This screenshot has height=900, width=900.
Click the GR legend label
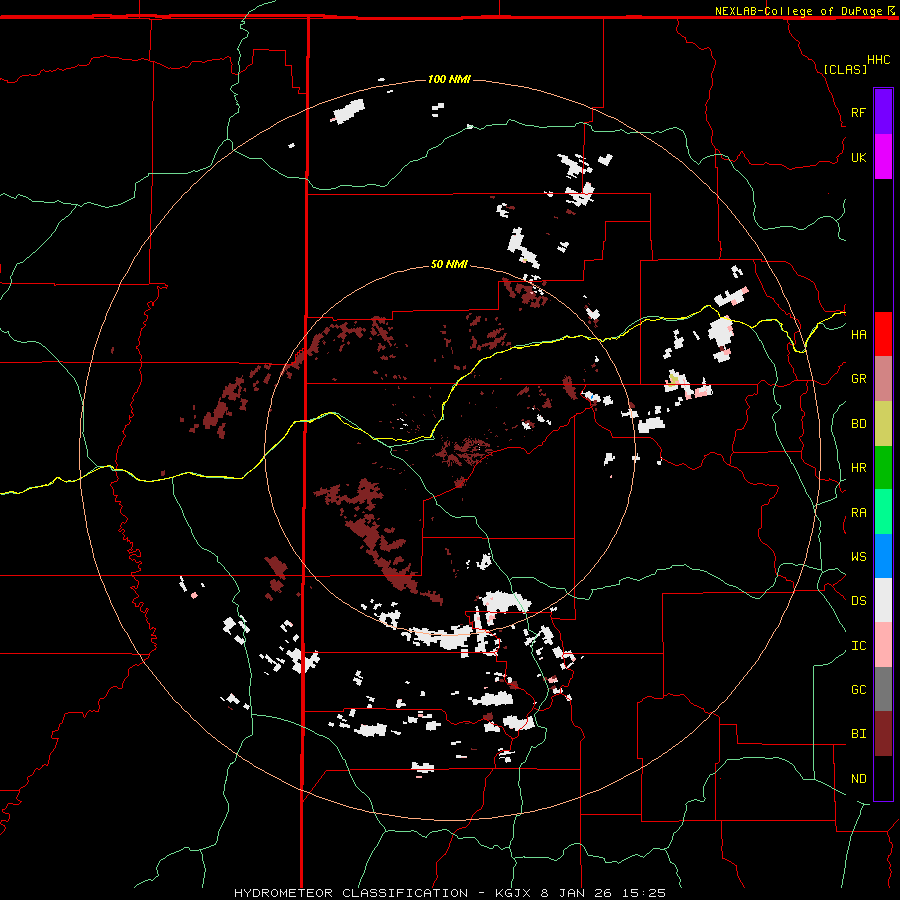click(858, 379)
